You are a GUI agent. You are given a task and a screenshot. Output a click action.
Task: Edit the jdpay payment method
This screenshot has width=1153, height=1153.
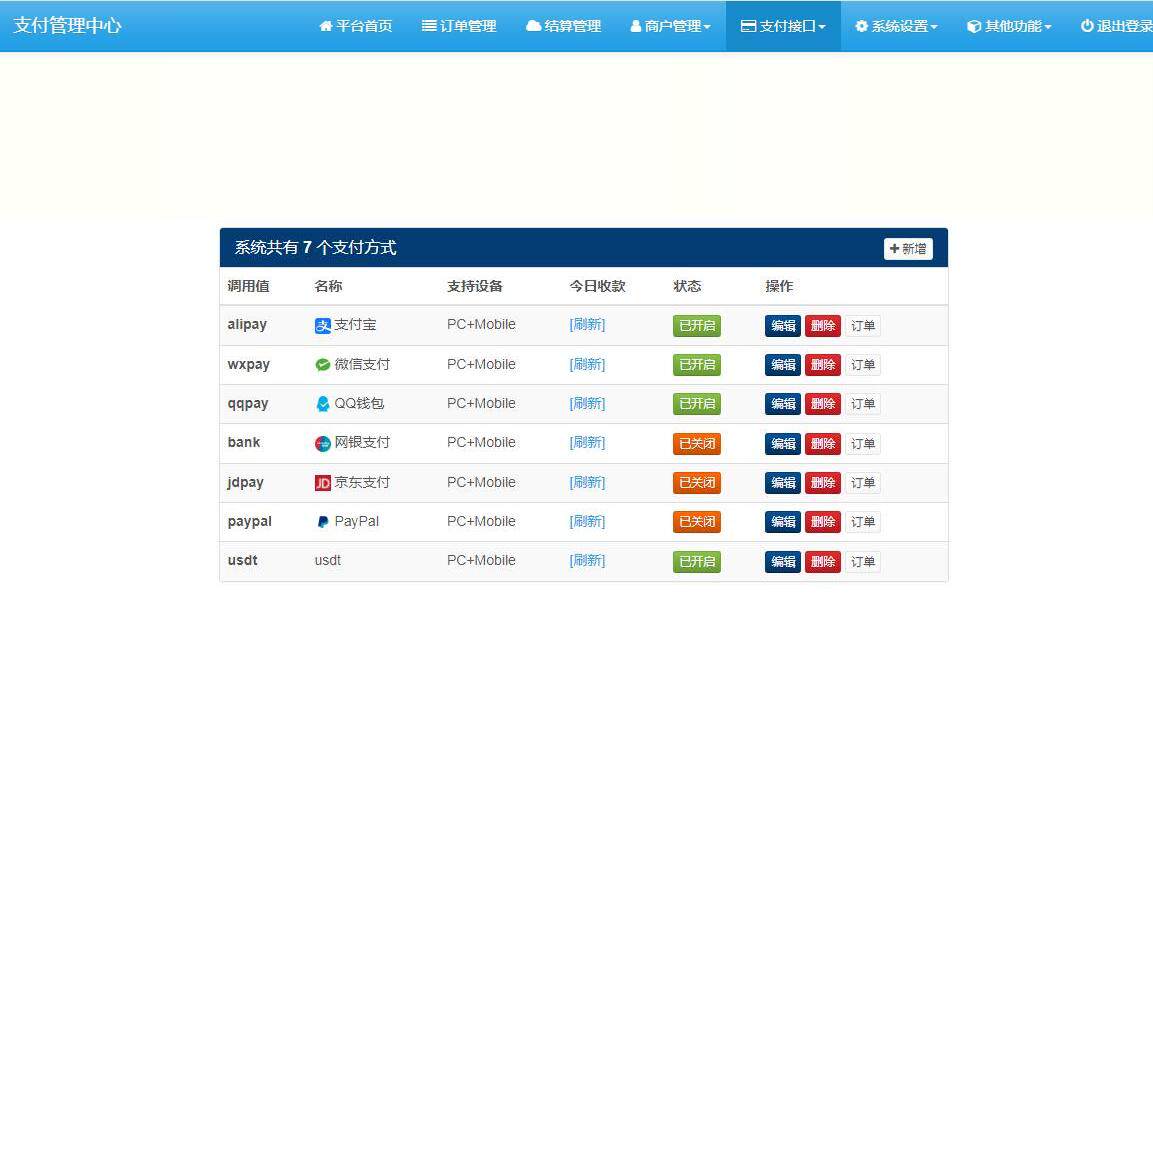782,482
